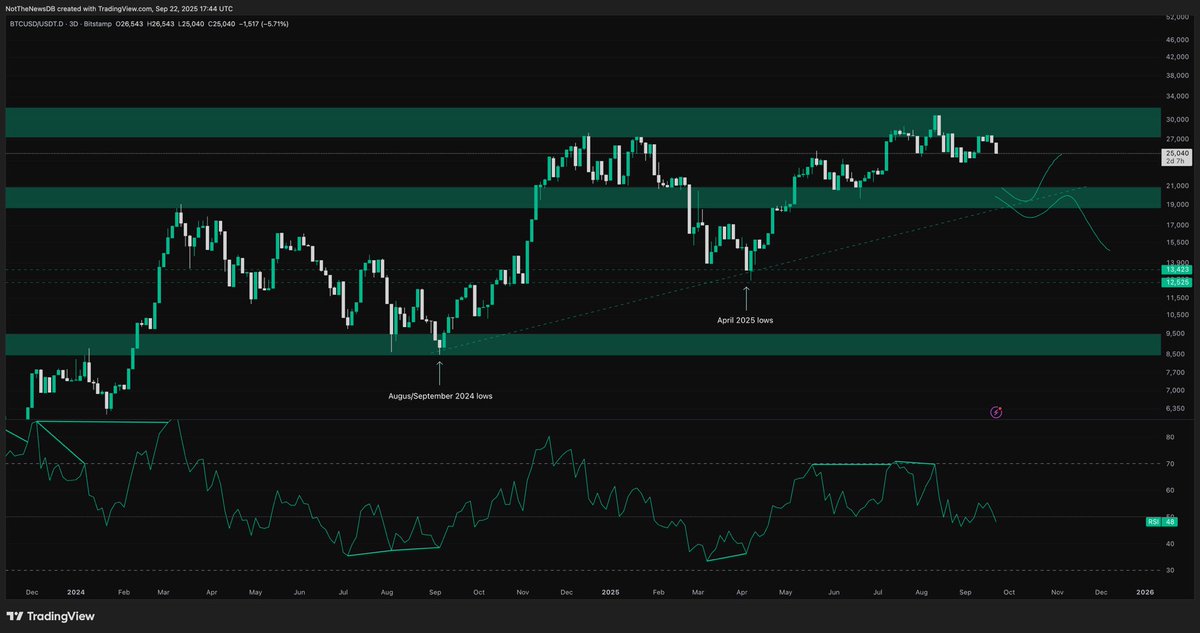Viewport: 1200px width, 633px height.
Task: Select the 'Augus/September 2024 lows' annotation
Action: click(x=440, y=396)
